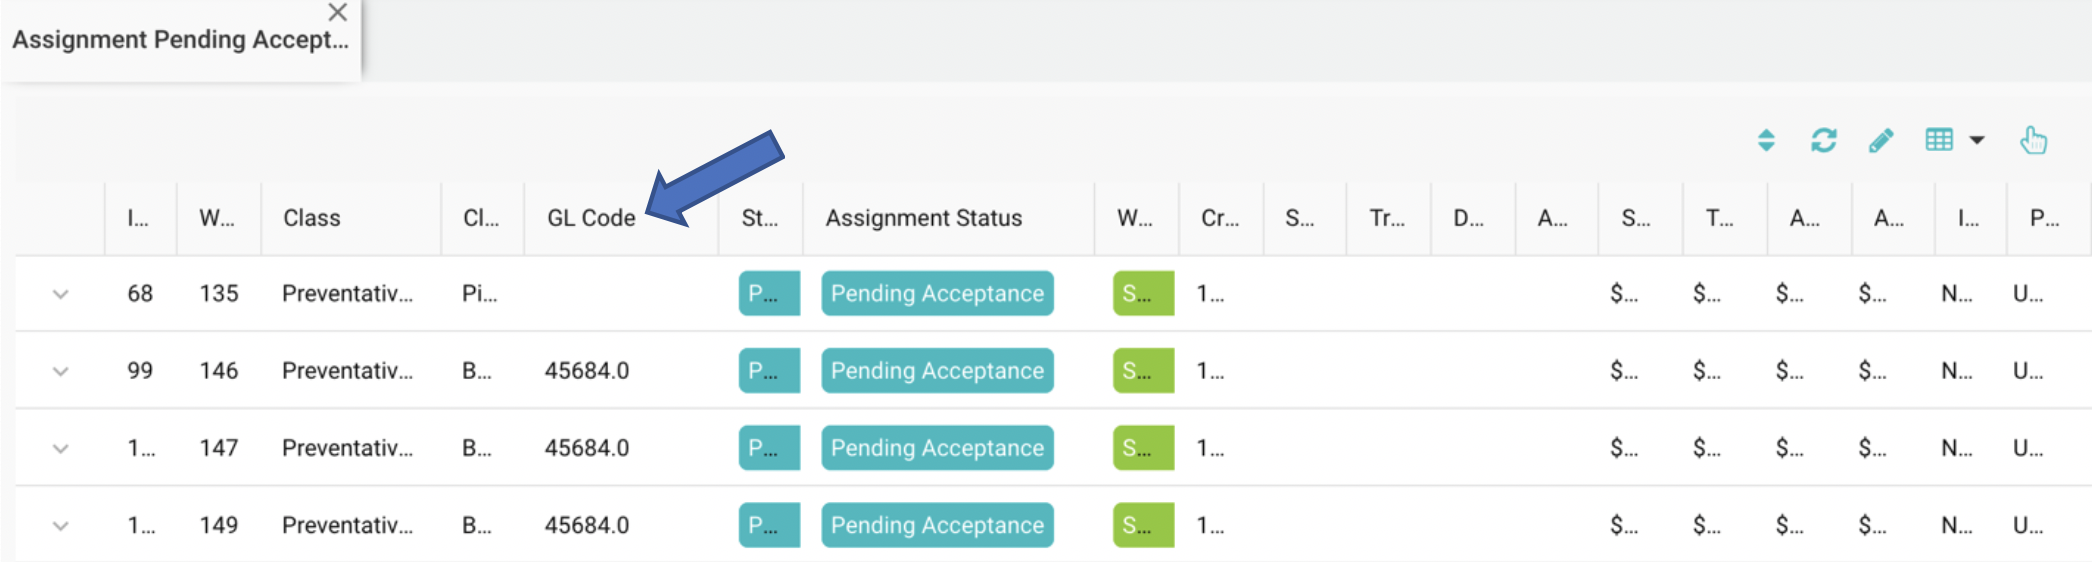Select the Assignment Pending Accept tab
The height and width of the screenshot is (562, 2092).
pos(180,40)
